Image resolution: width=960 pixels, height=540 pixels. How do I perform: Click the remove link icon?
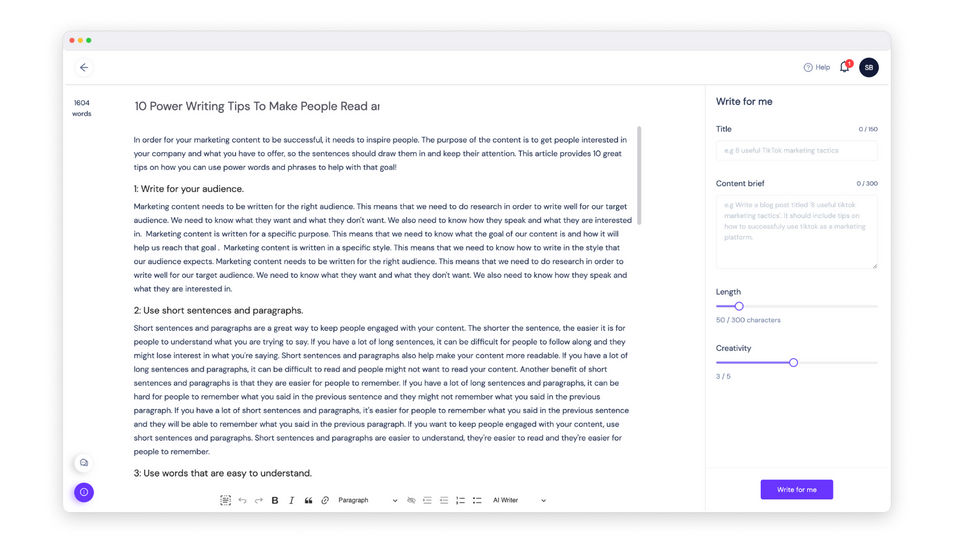pyautogui.click(x=411, y=500)
